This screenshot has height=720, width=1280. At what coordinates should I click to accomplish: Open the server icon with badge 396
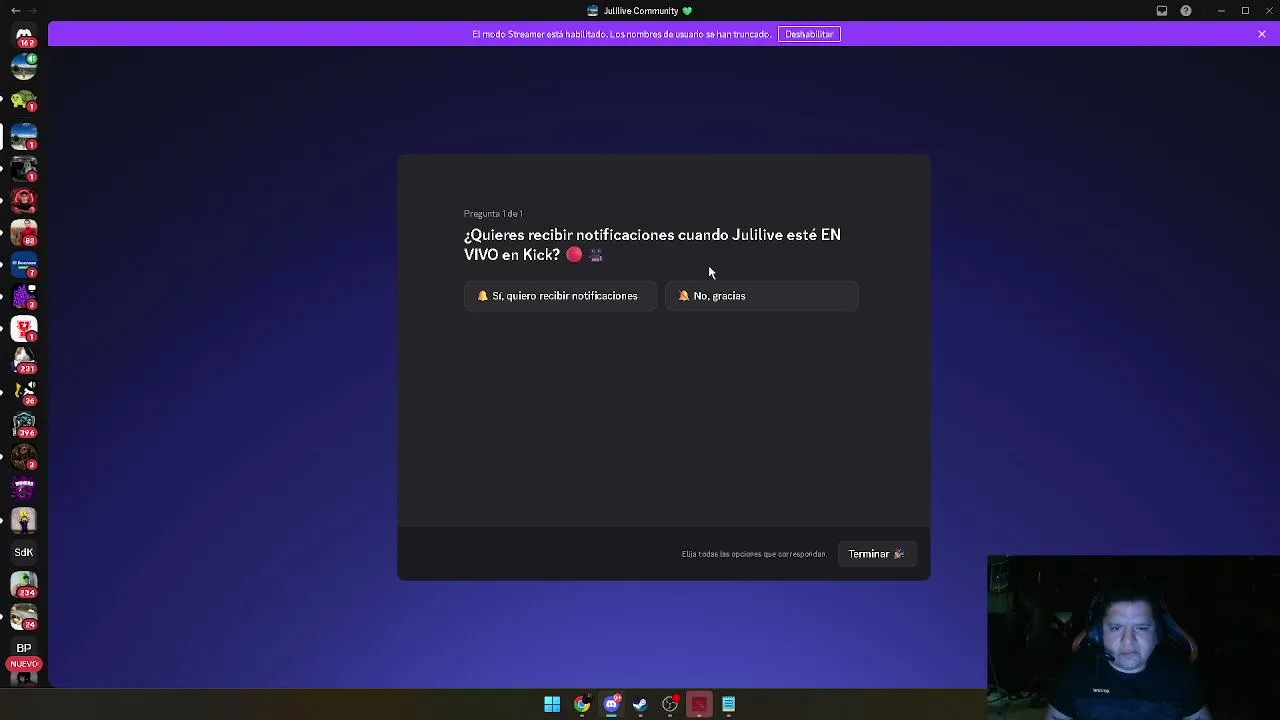tap(24, 424)
